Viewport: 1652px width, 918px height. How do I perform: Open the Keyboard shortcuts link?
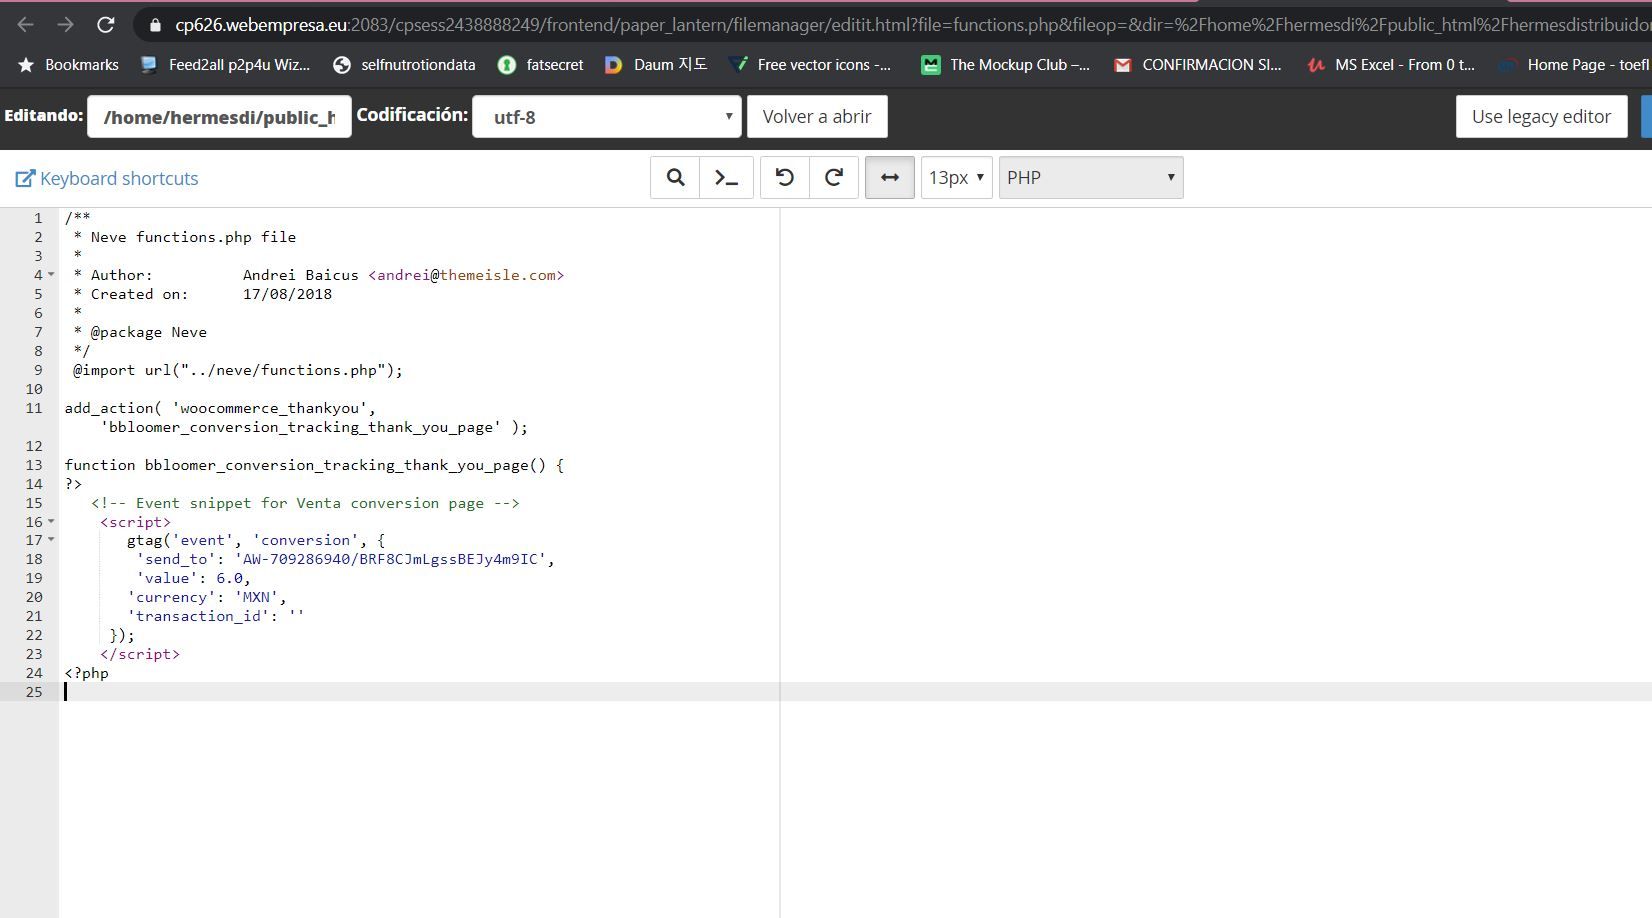[107, 179]
